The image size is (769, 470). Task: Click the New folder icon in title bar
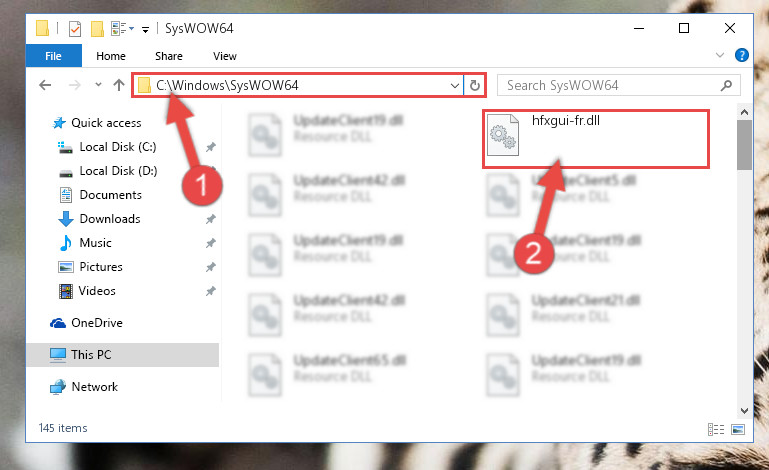pyautogui.click(x=97, y=29)
